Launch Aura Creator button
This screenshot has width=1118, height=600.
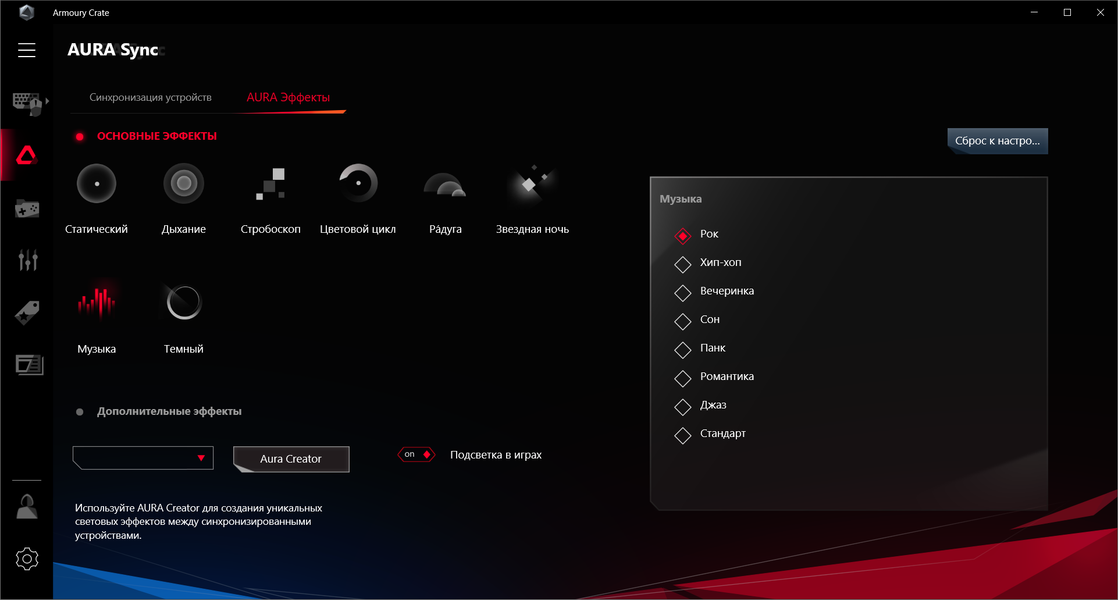[291, 459]
